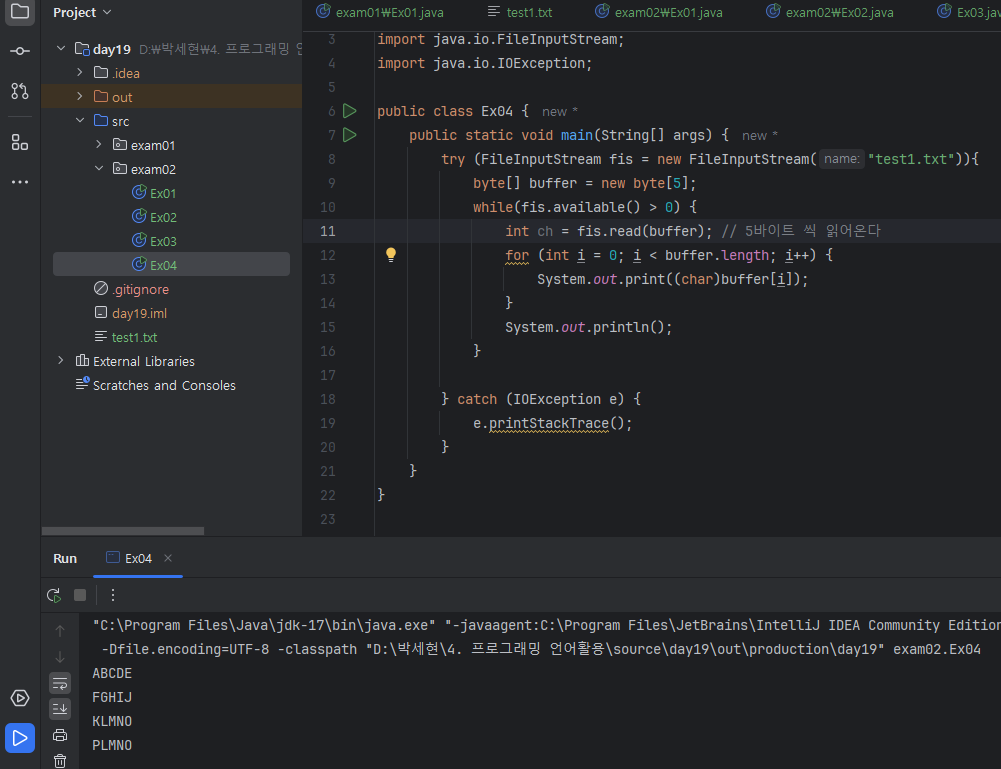Run main method from gutter arrow
This screenshot has height=769, width=1001.
[350, 135]
